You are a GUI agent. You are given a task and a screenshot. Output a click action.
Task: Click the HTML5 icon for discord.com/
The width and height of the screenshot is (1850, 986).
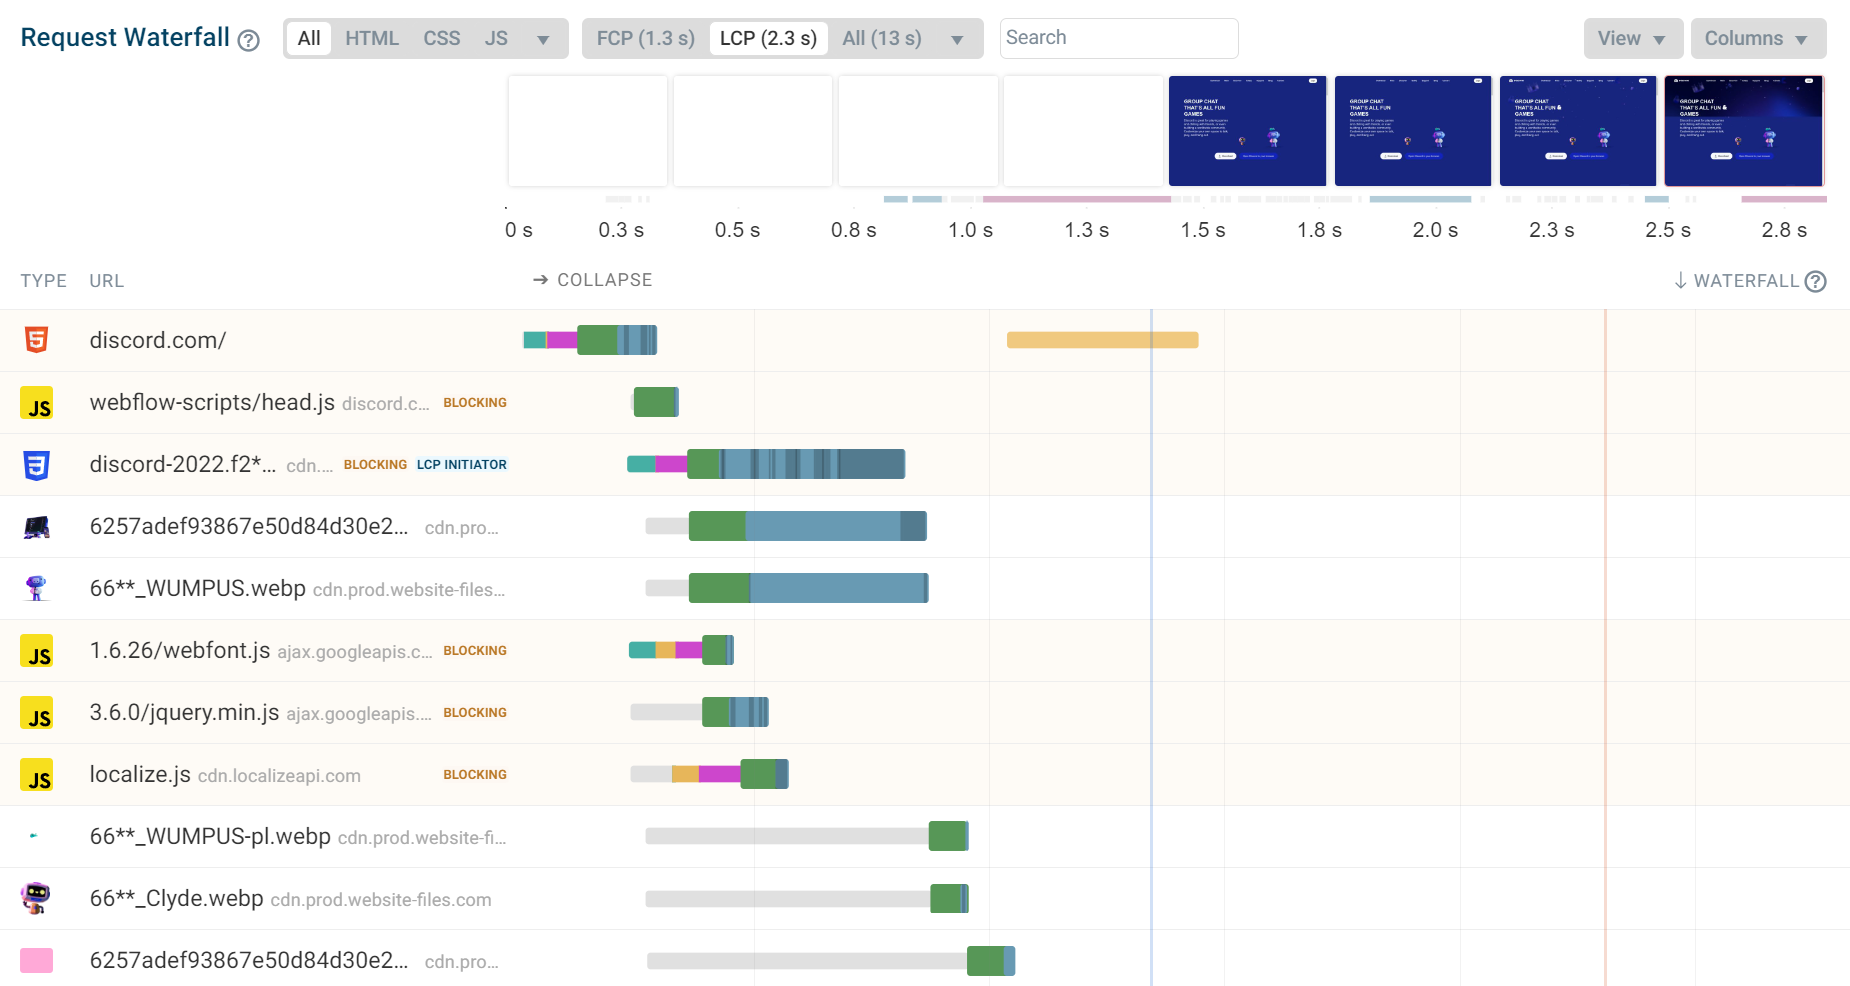(x=37, y=340)
